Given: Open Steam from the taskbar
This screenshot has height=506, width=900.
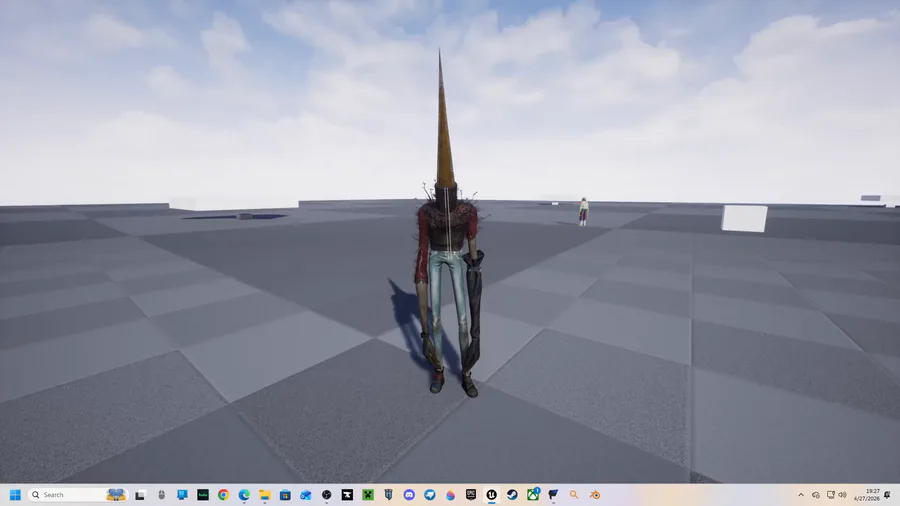Looking at the screenshot, I should (512, 495).
